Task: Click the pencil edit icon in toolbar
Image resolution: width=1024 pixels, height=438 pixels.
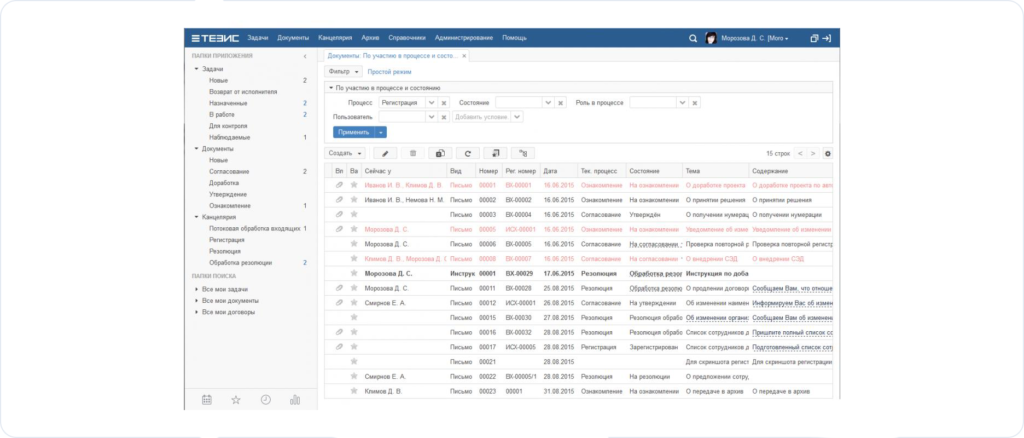Action: click(385, 153)
